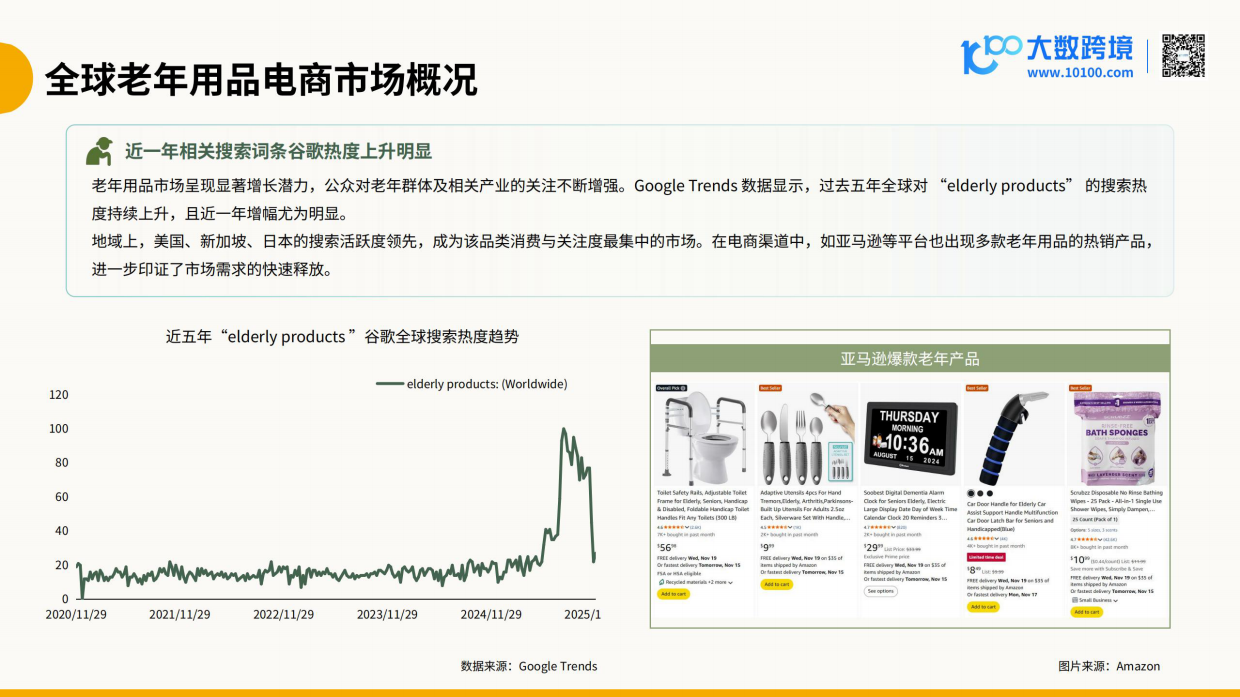Screen dimensions: 1240x697
Task: Expand the Small Business chevron on bath wipes listing
Action: click(1115, 601)
